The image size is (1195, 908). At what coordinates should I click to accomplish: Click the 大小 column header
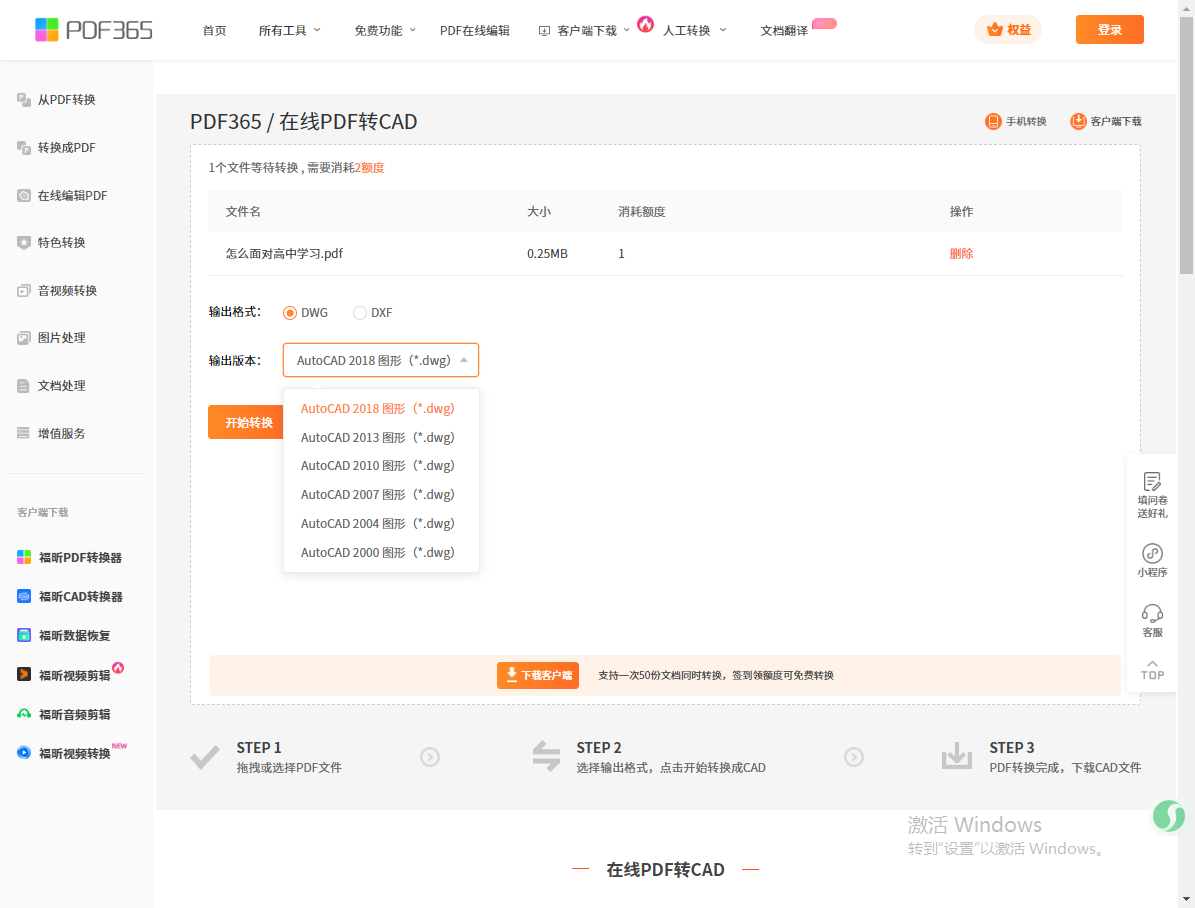(x=539, y=212)
